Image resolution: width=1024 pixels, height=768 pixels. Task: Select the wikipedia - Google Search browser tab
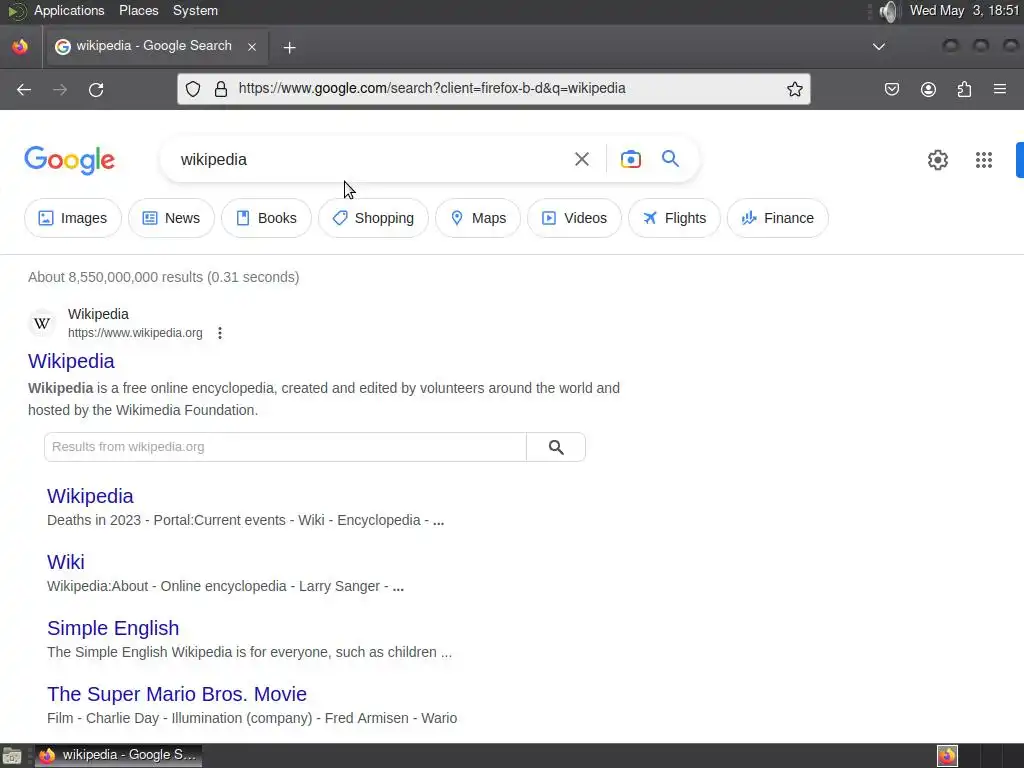pos(155,46)
